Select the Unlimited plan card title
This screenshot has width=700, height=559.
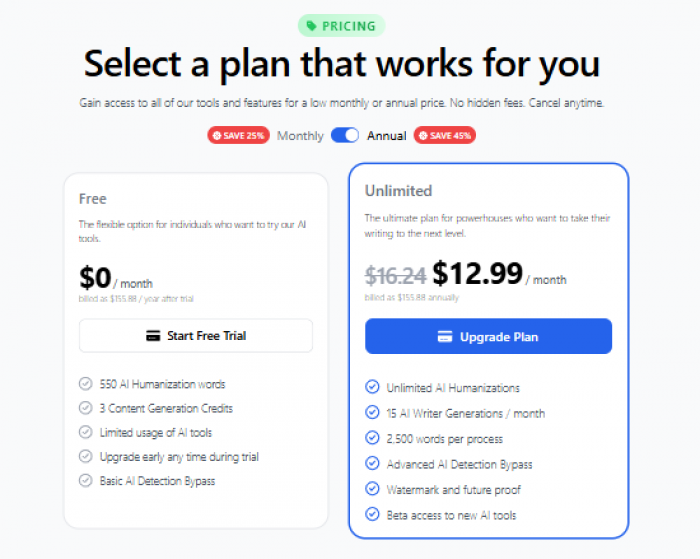tap(398, 191)
